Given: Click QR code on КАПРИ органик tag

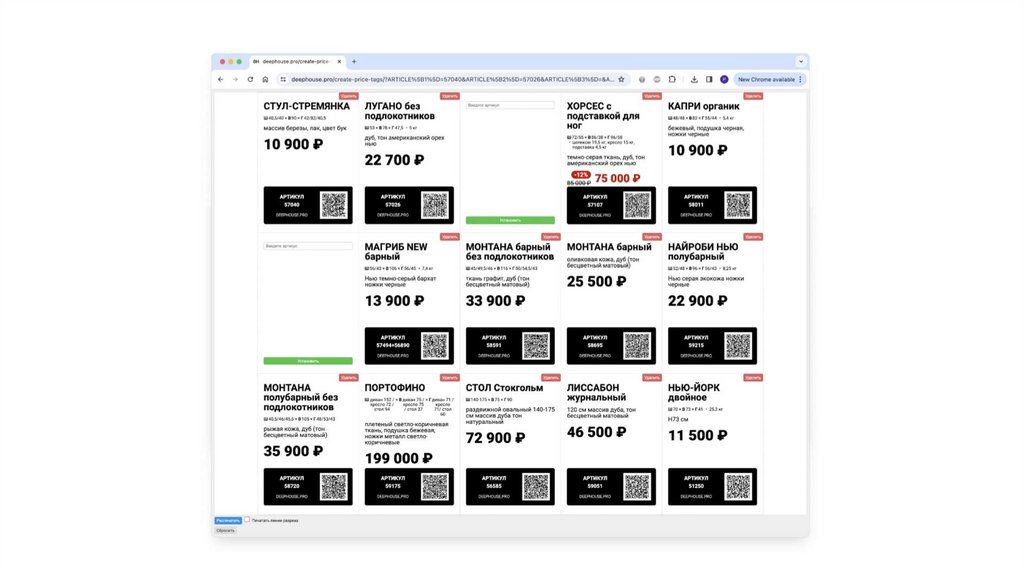Looking at the screenshot, I should pyautogui.click(x=738, y=205).
